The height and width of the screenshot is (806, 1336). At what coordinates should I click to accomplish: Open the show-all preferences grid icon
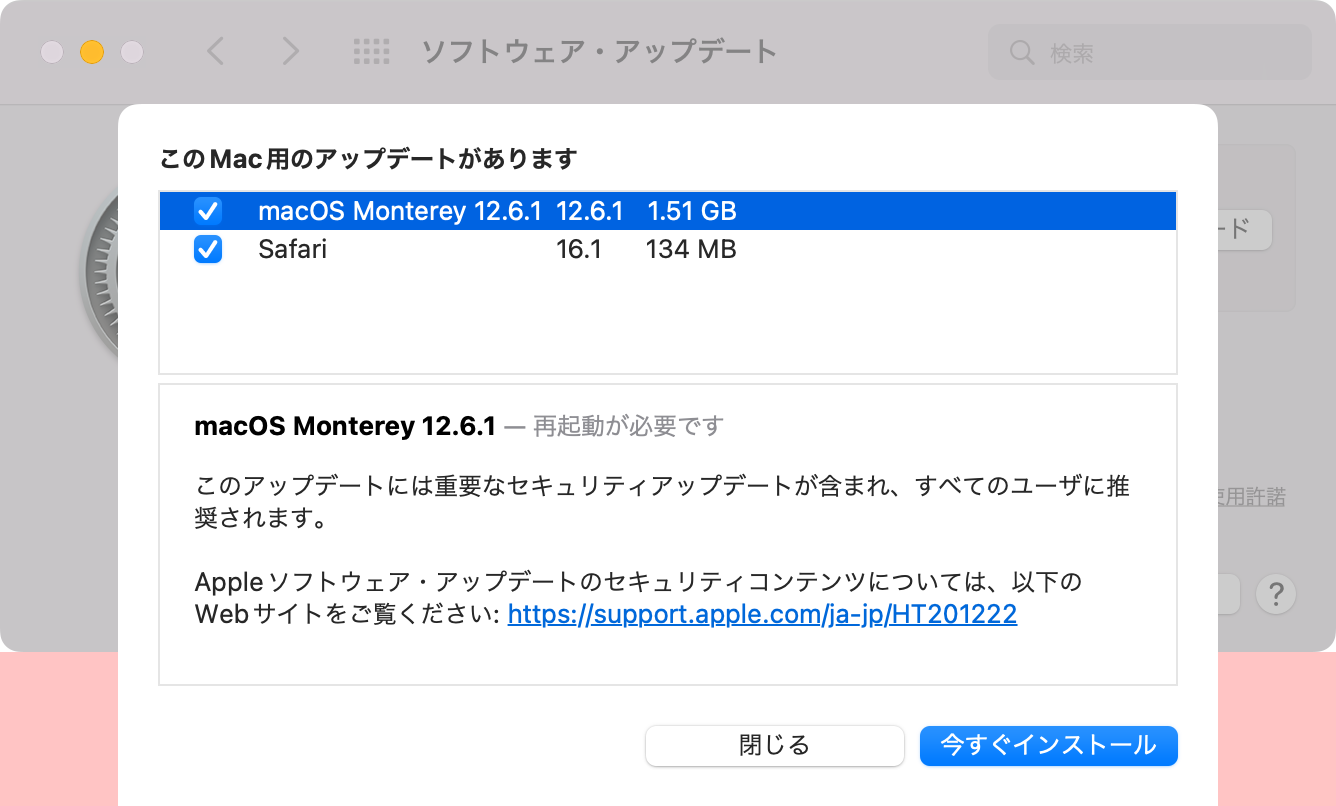pos(372,52)
